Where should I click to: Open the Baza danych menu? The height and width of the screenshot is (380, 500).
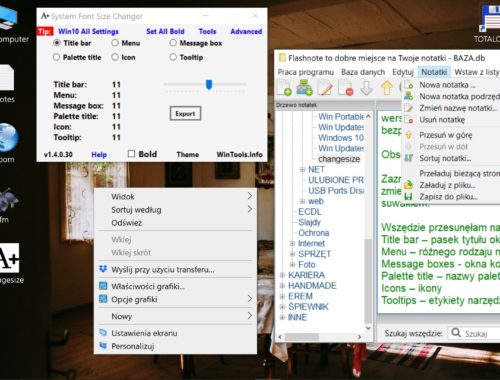(363, 72)
